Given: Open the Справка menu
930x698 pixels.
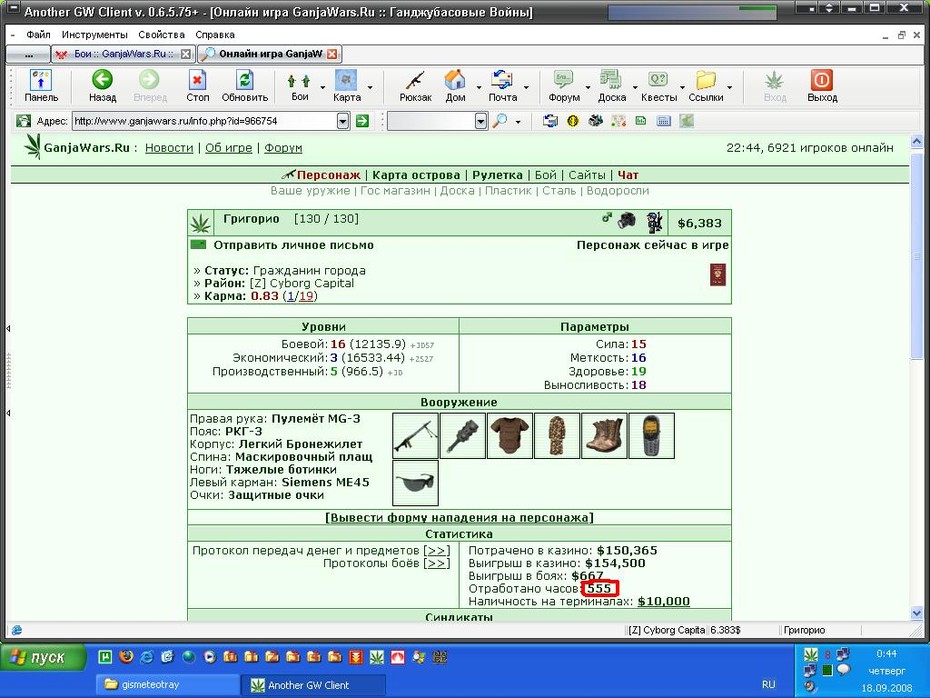Looking at the screenshot, I should coord(215,35).
